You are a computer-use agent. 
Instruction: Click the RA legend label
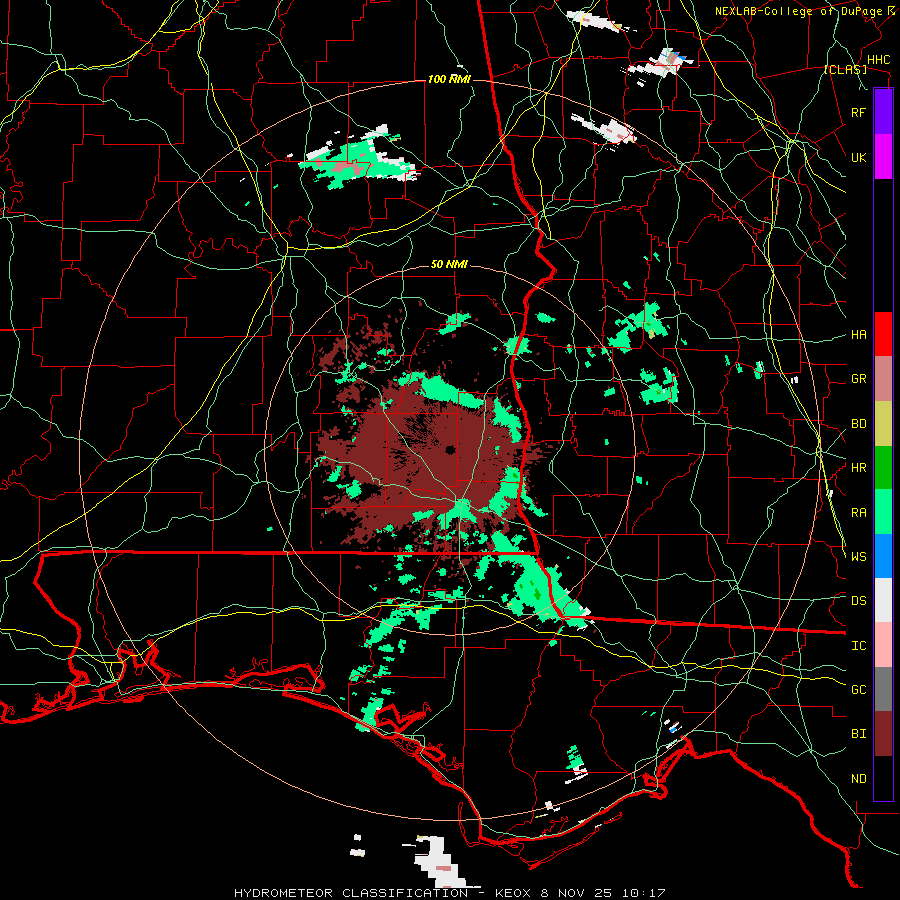pos(859,513)
